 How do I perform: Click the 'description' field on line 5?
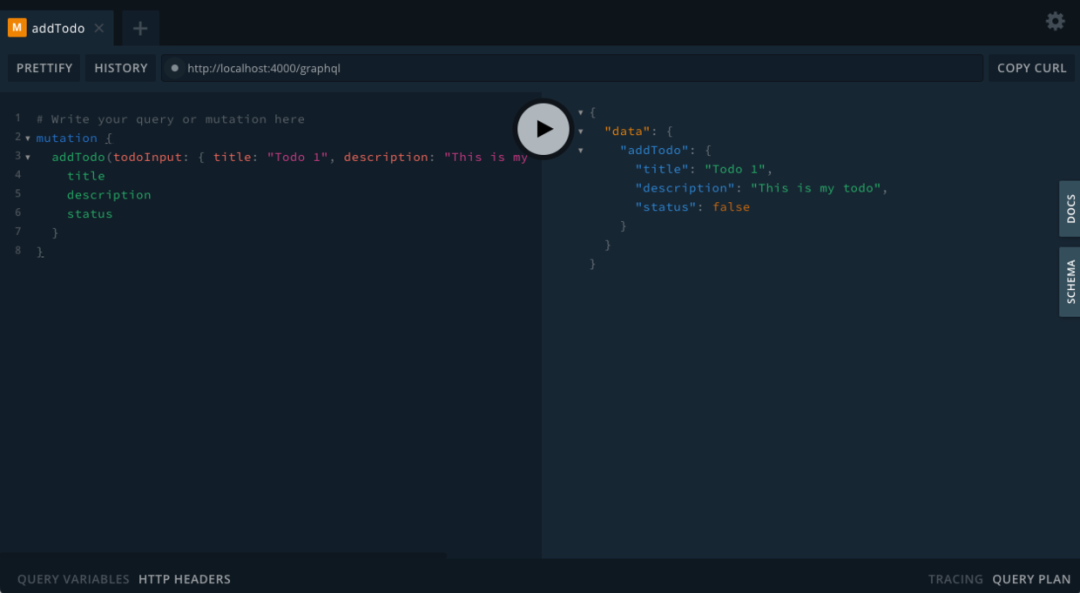(109, 195)
